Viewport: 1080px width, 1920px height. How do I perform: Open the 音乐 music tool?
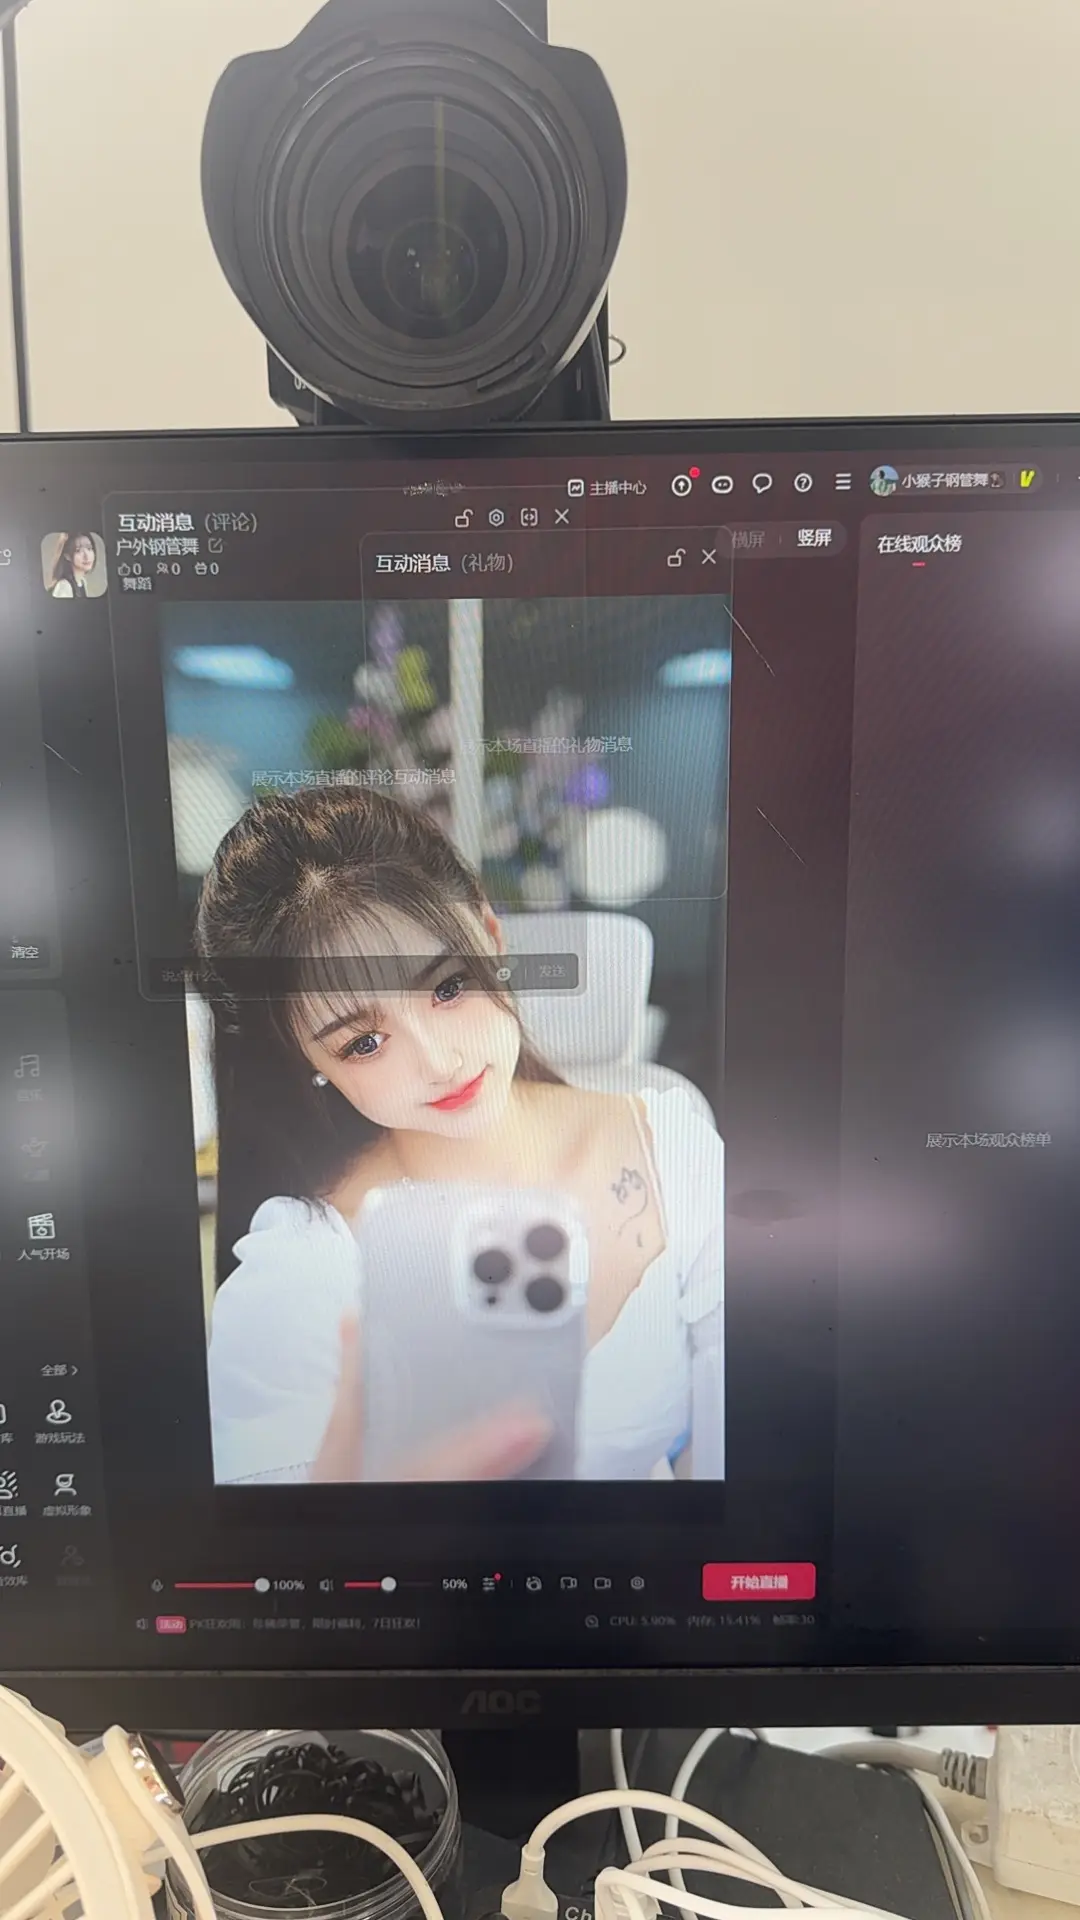[28, 1076]
